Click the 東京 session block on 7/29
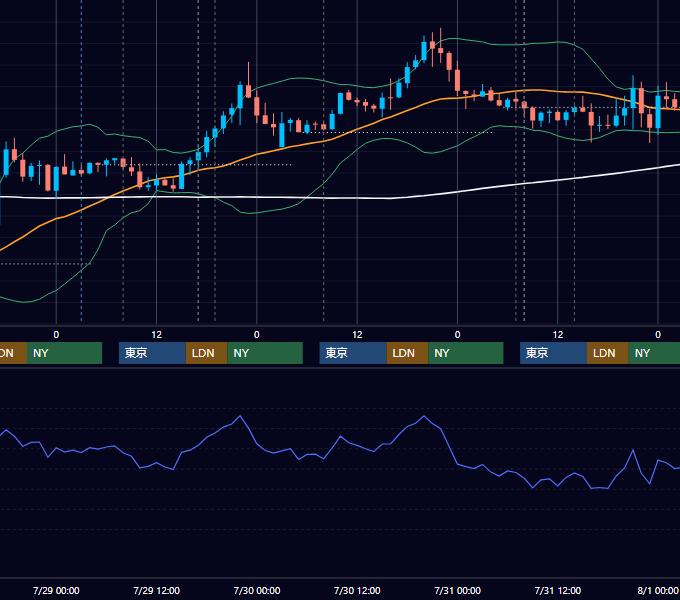This screenshot has height=600, width=680. tap(152, 353)
